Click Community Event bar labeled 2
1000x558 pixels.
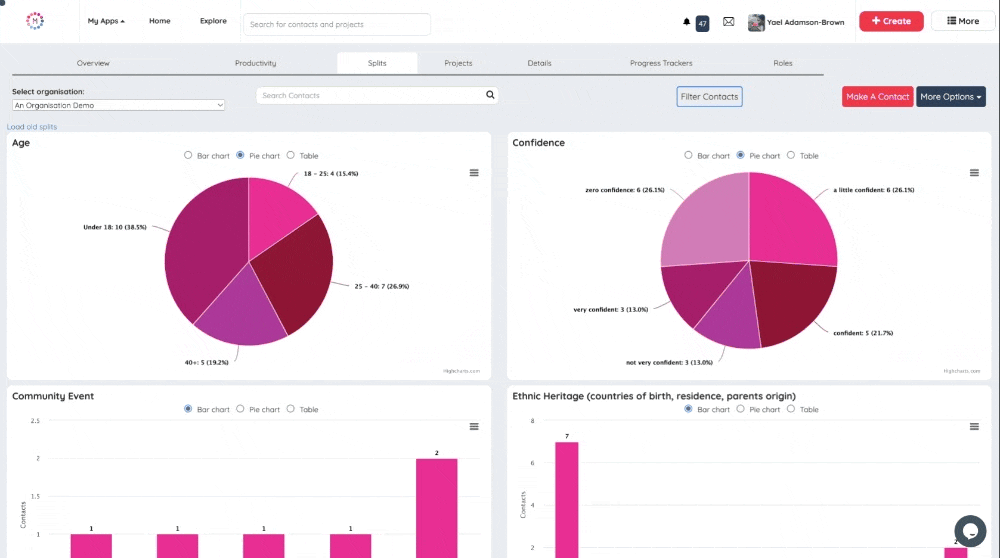click(437, 508)
